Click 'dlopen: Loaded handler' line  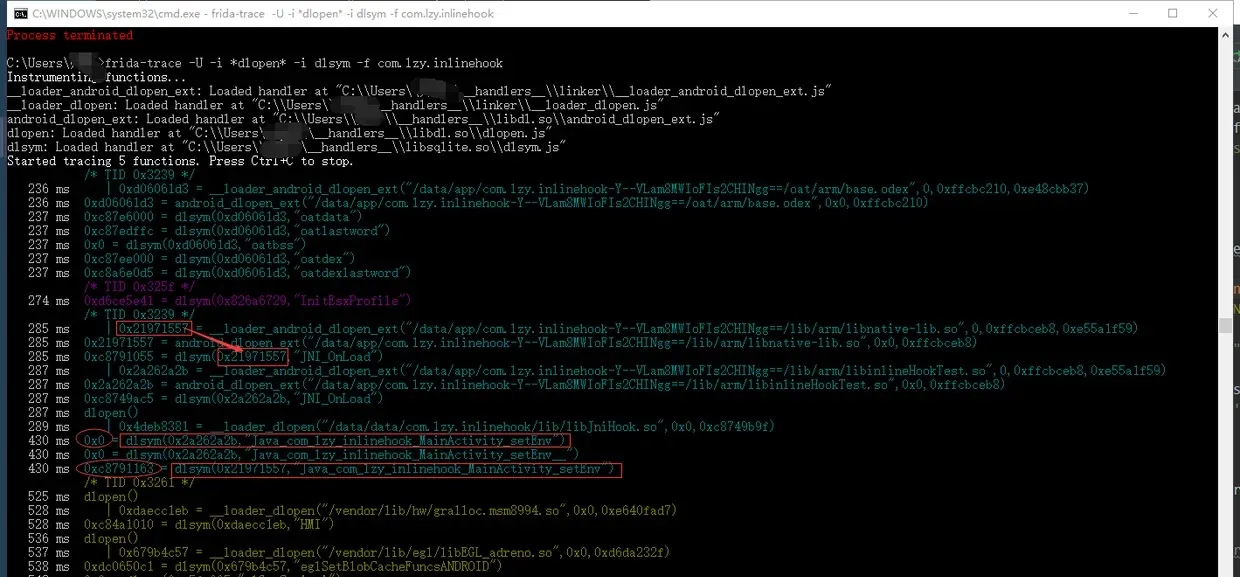280,133
